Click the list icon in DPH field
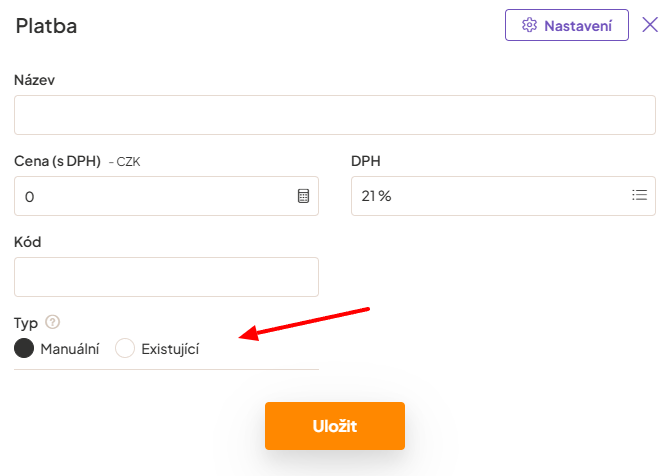671x476 pixels. click(640, 196)
